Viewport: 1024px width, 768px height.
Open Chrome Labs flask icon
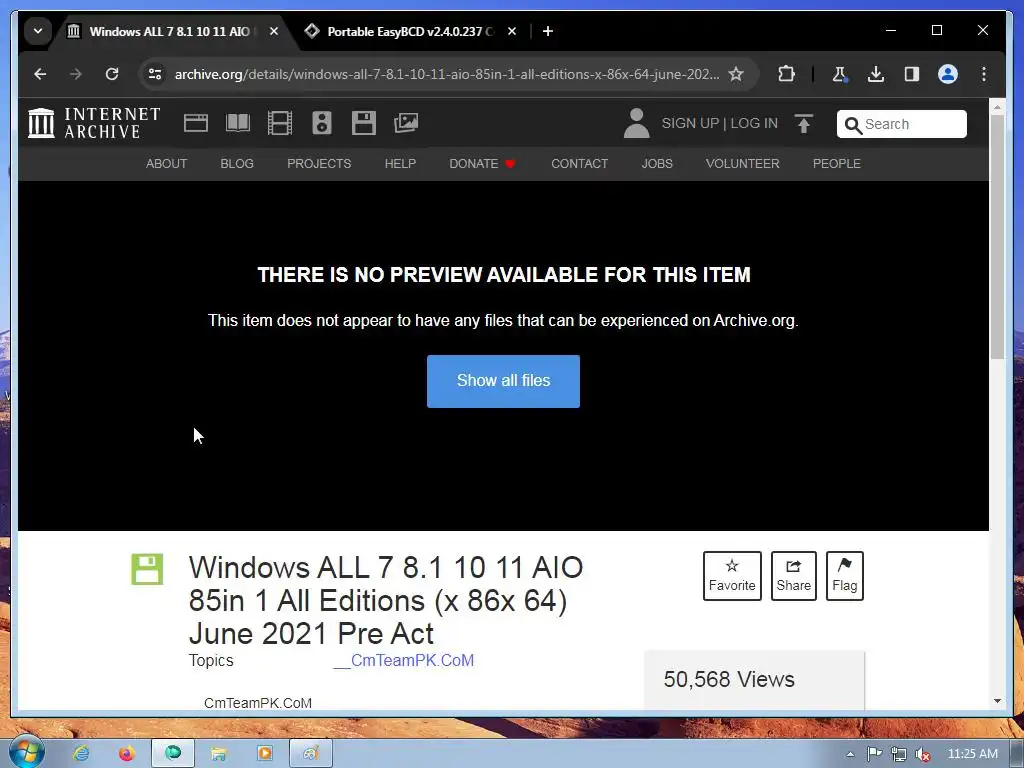tap(840, 74)
